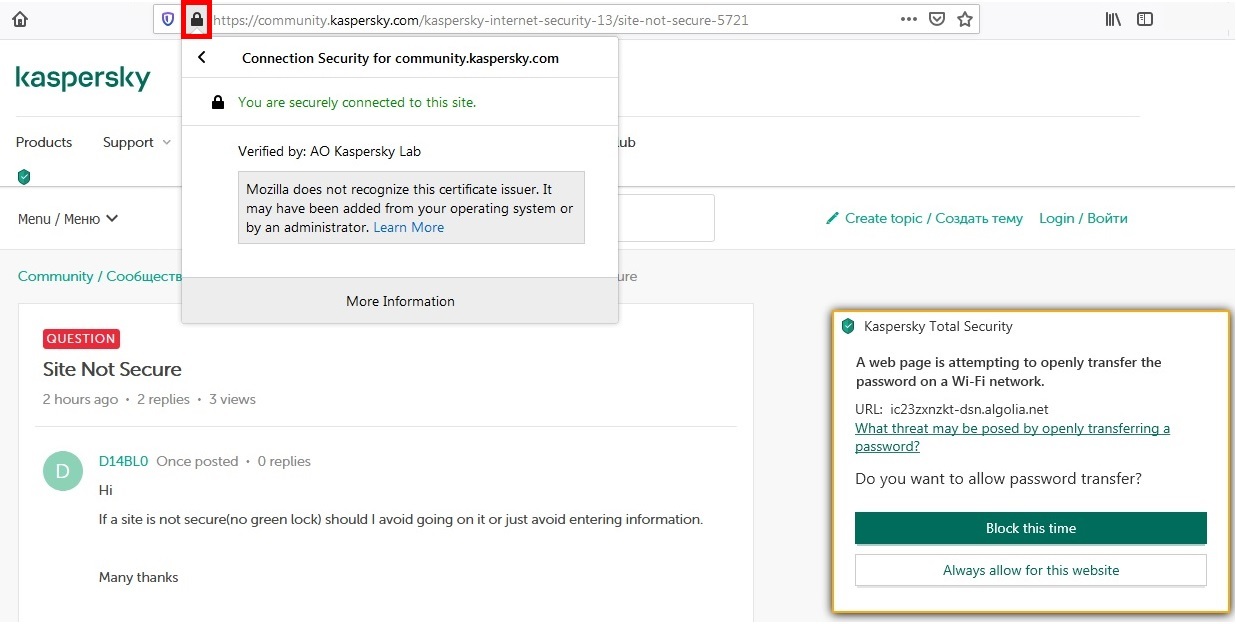The width and height of the screenshot is (1236, 624).
Task: Click the Site Not Secure title
Action: tap(112, 369)
